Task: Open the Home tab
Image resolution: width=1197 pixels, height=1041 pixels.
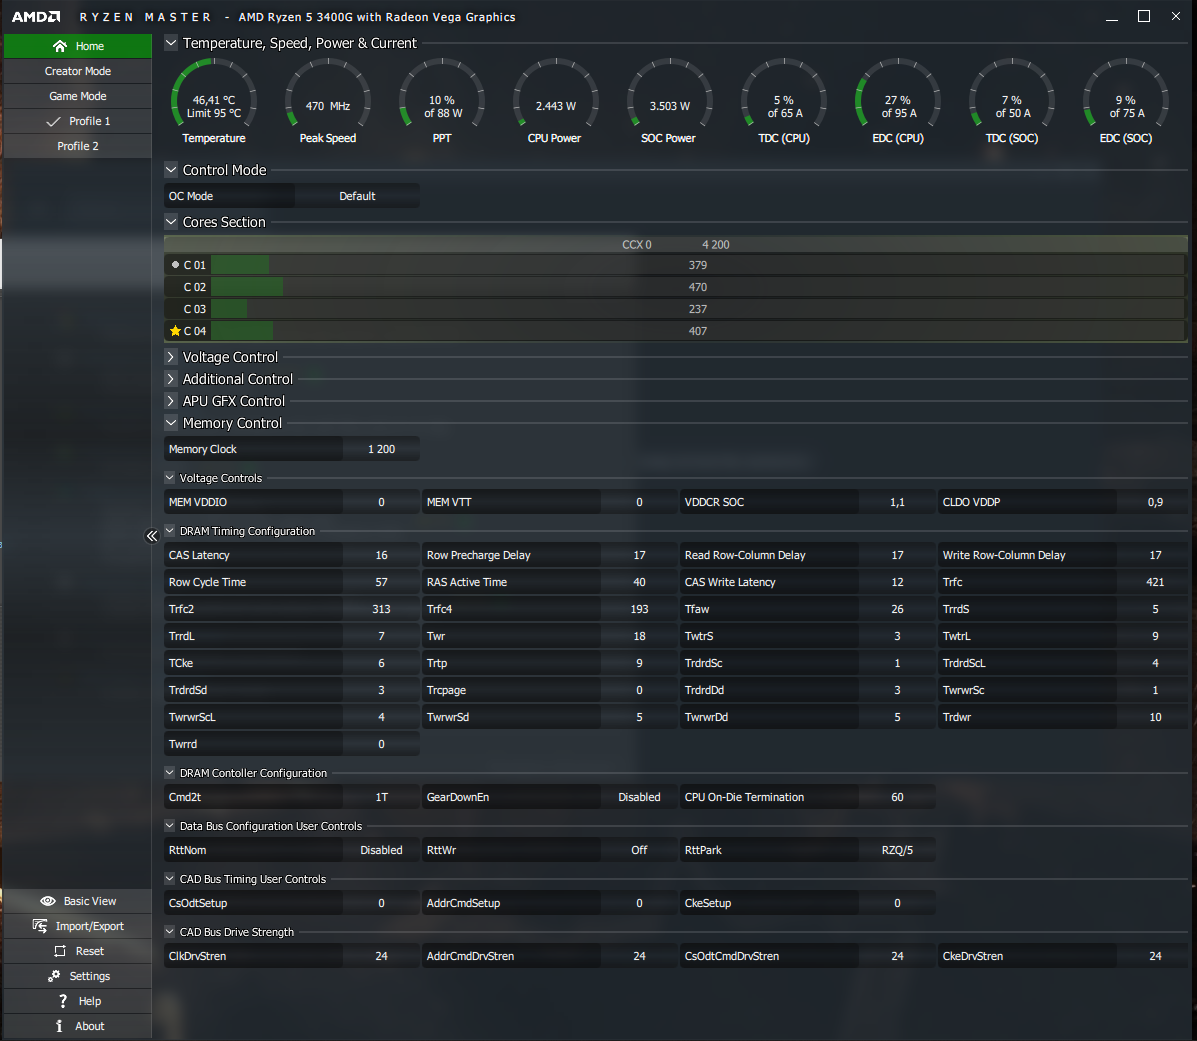Action: (78, 46)
